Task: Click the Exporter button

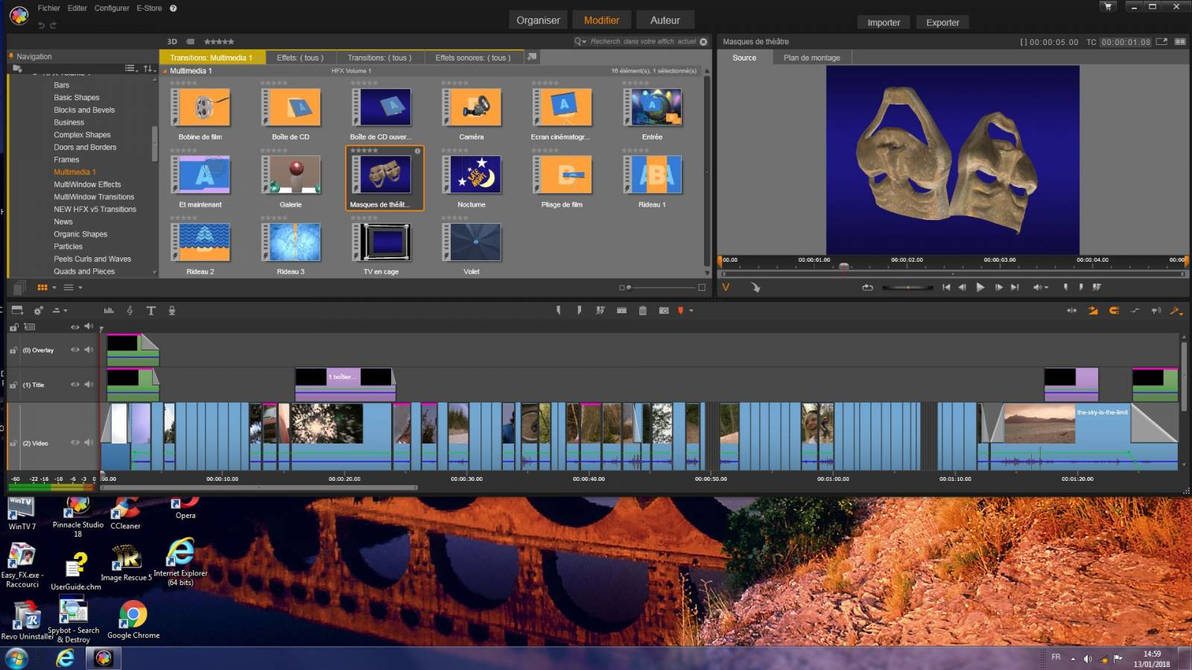Action: click(x=943, y=22)
